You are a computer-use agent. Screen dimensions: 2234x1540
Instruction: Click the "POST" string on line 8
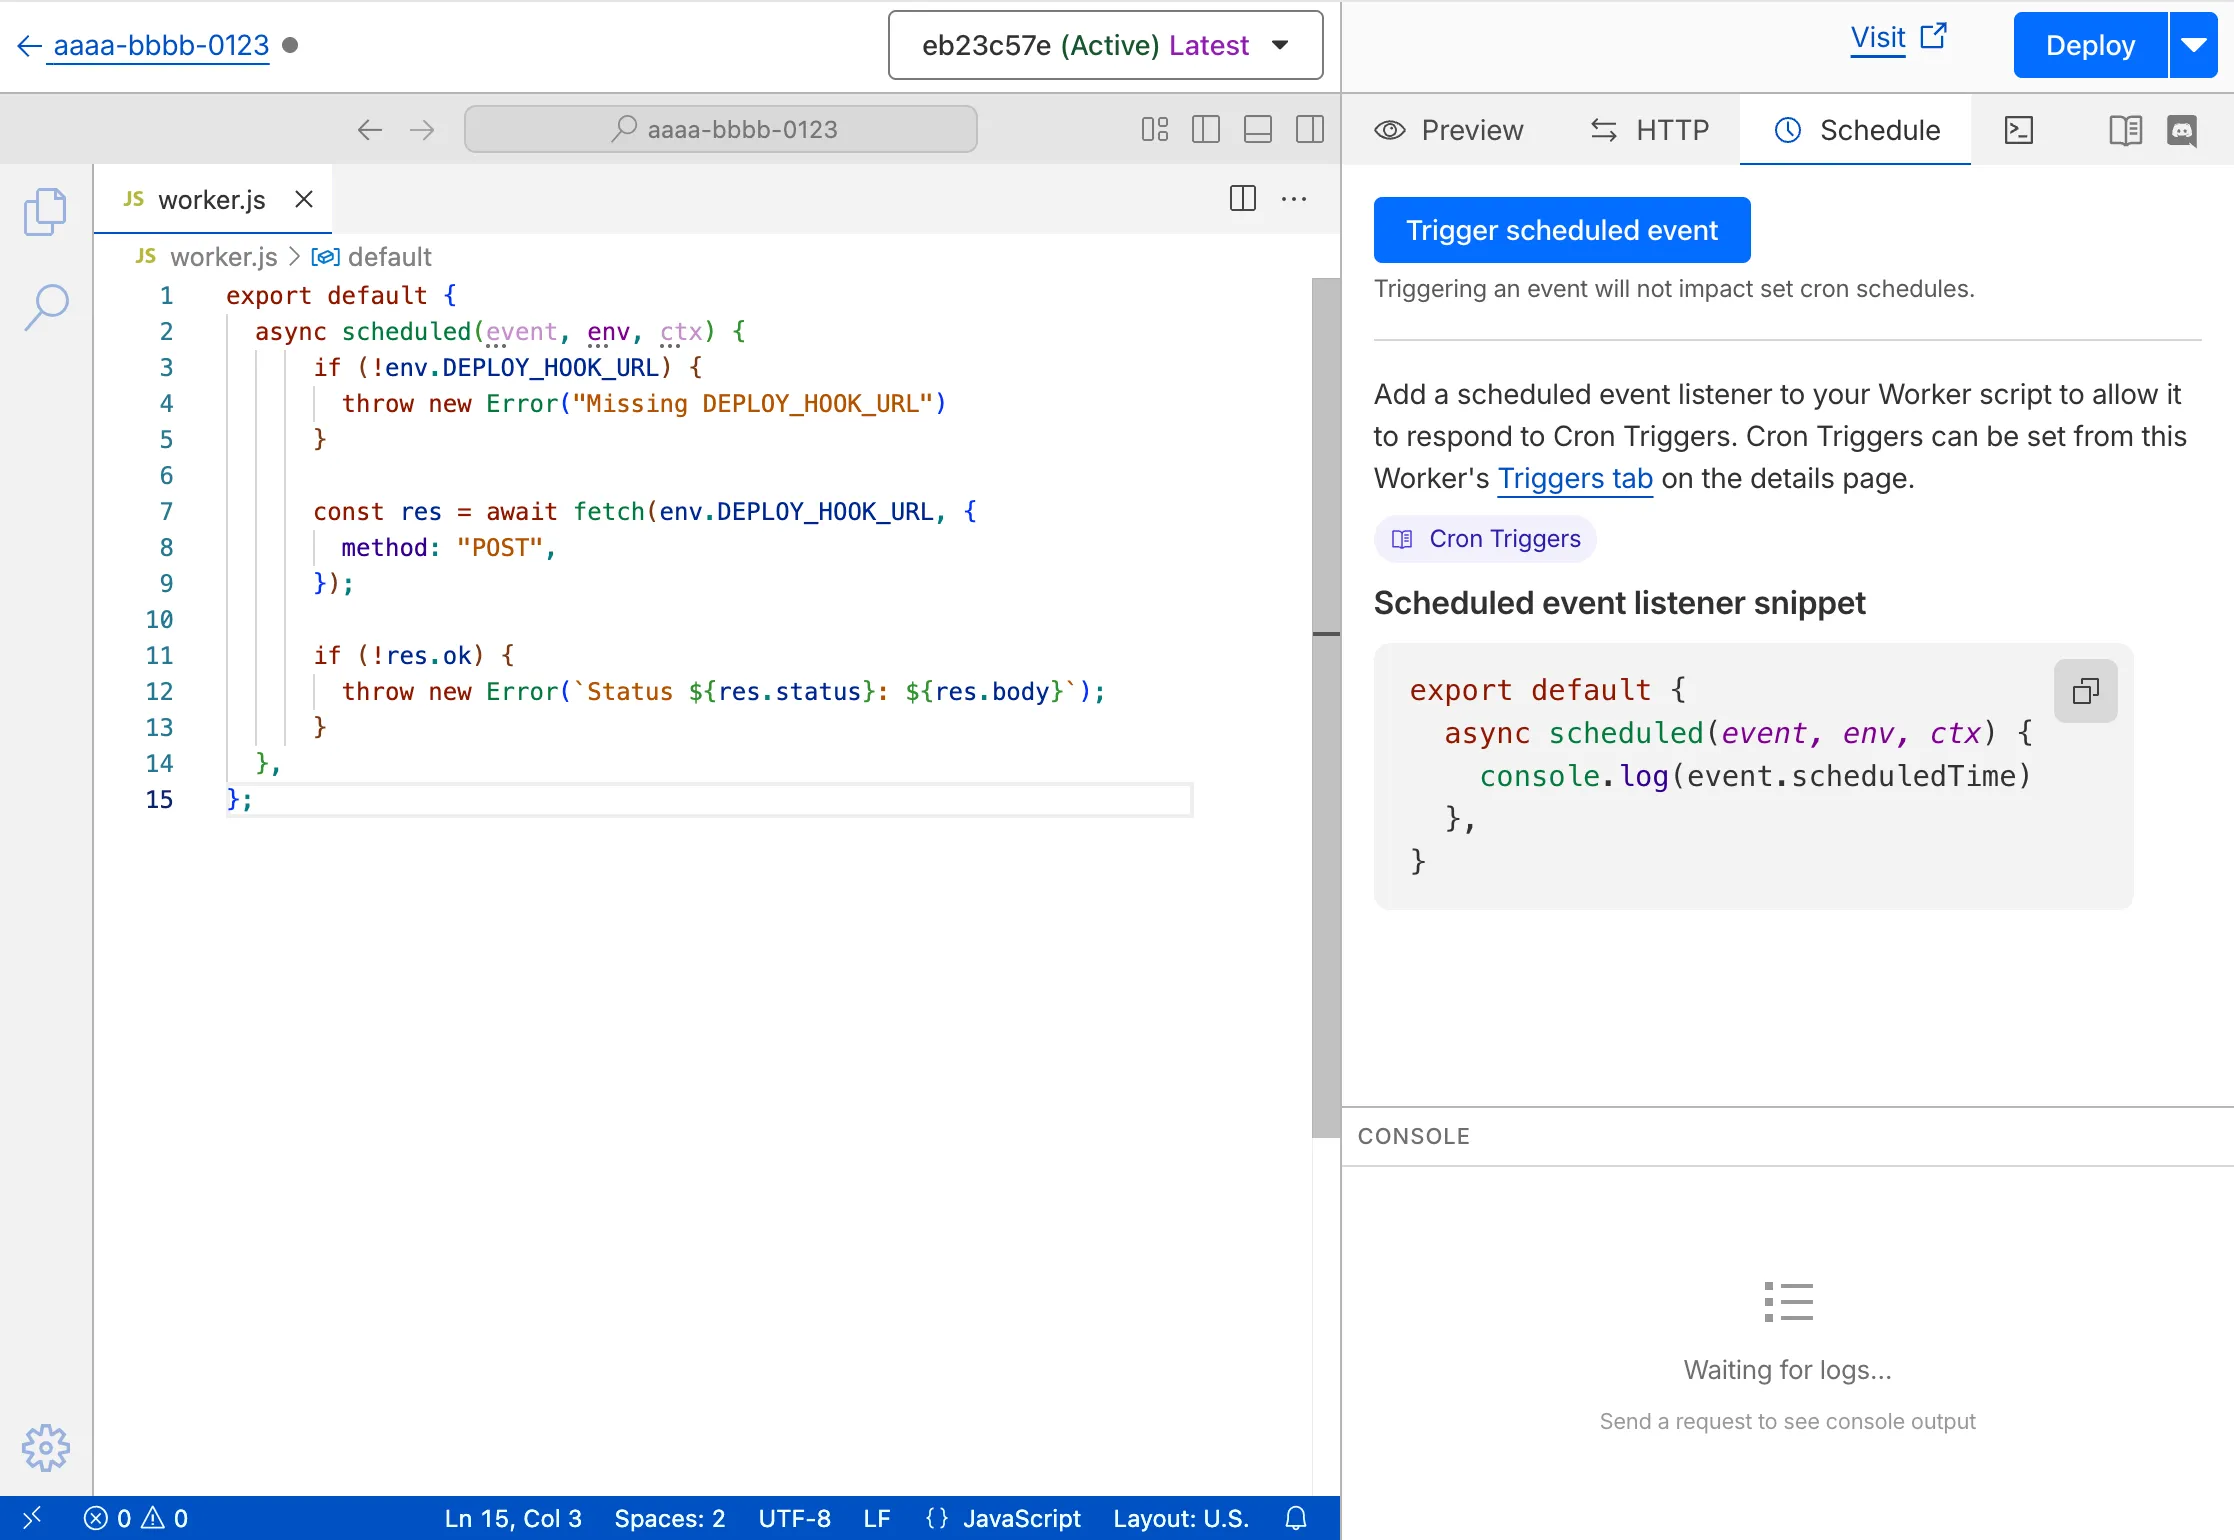pos(500,547)
